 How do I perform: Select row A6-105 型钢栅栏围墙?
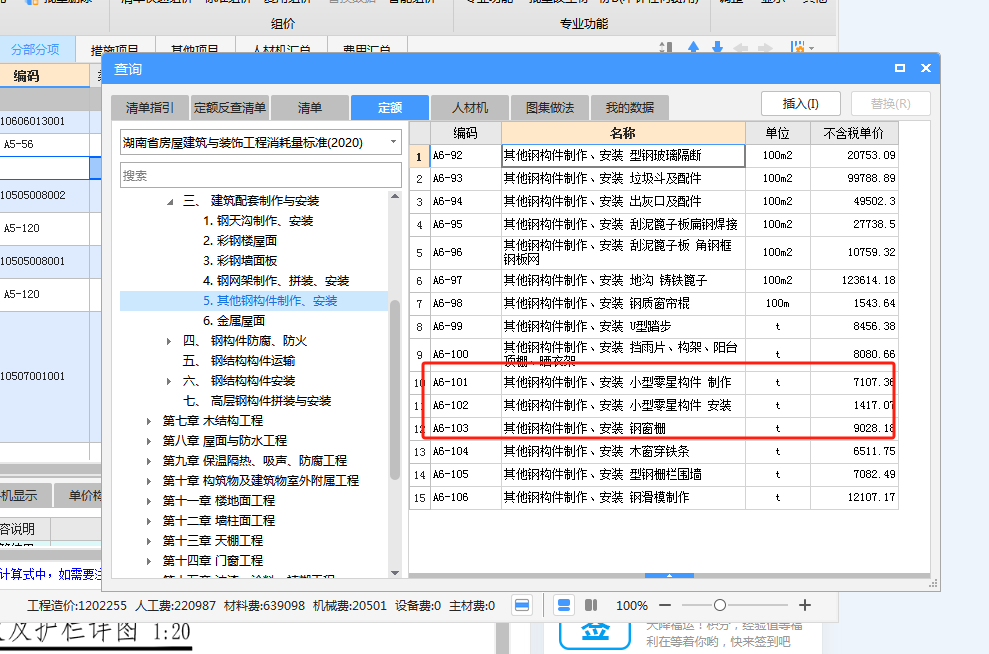point(654,475)
